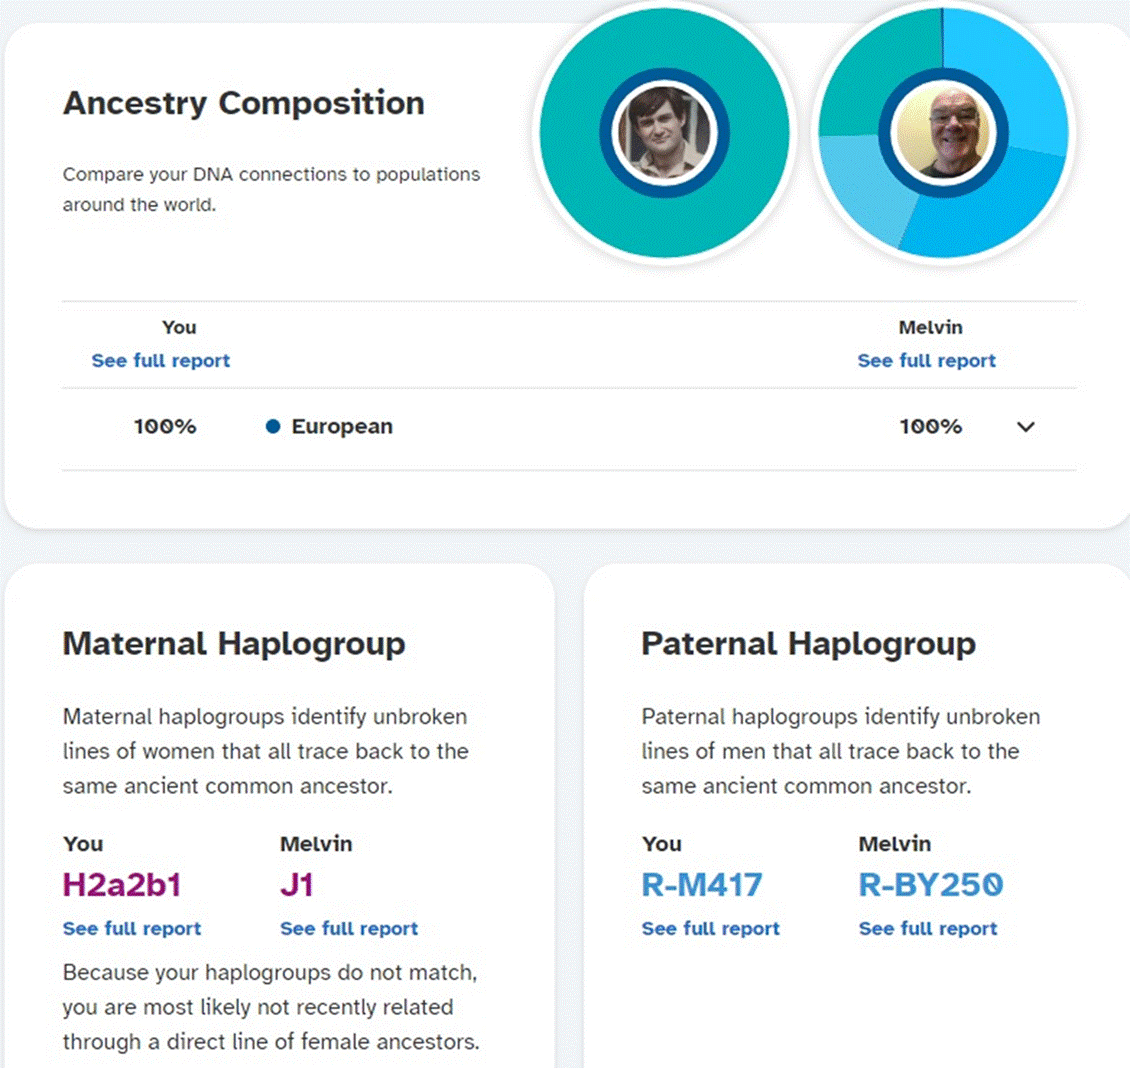Click the R-BY250 paternal haplogroup label

point(930,885)
